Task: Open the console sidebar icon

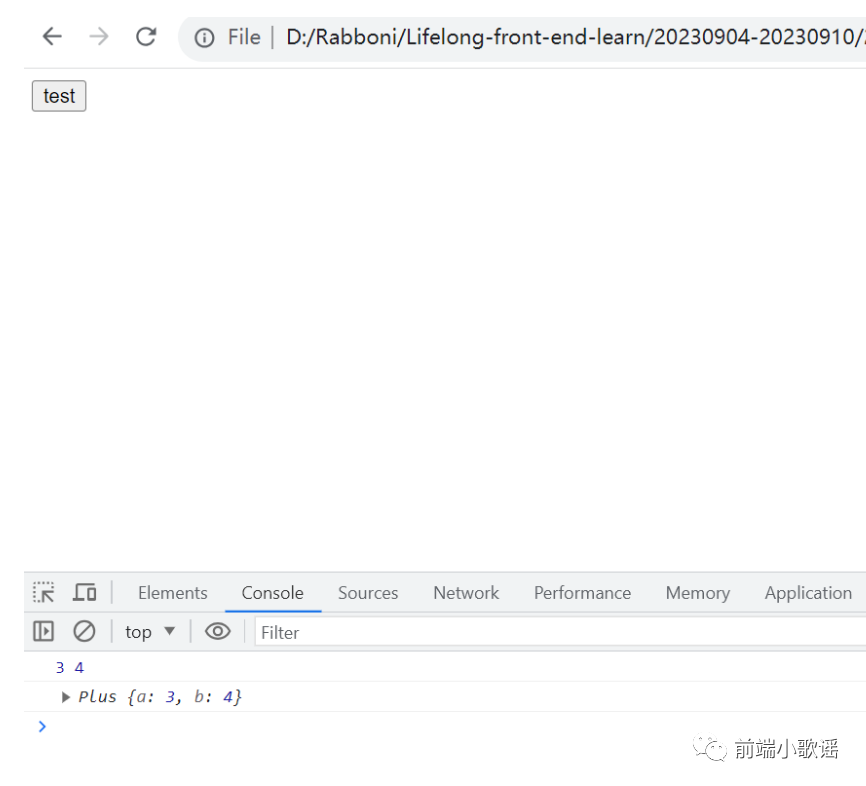Action: coord(42,631)
